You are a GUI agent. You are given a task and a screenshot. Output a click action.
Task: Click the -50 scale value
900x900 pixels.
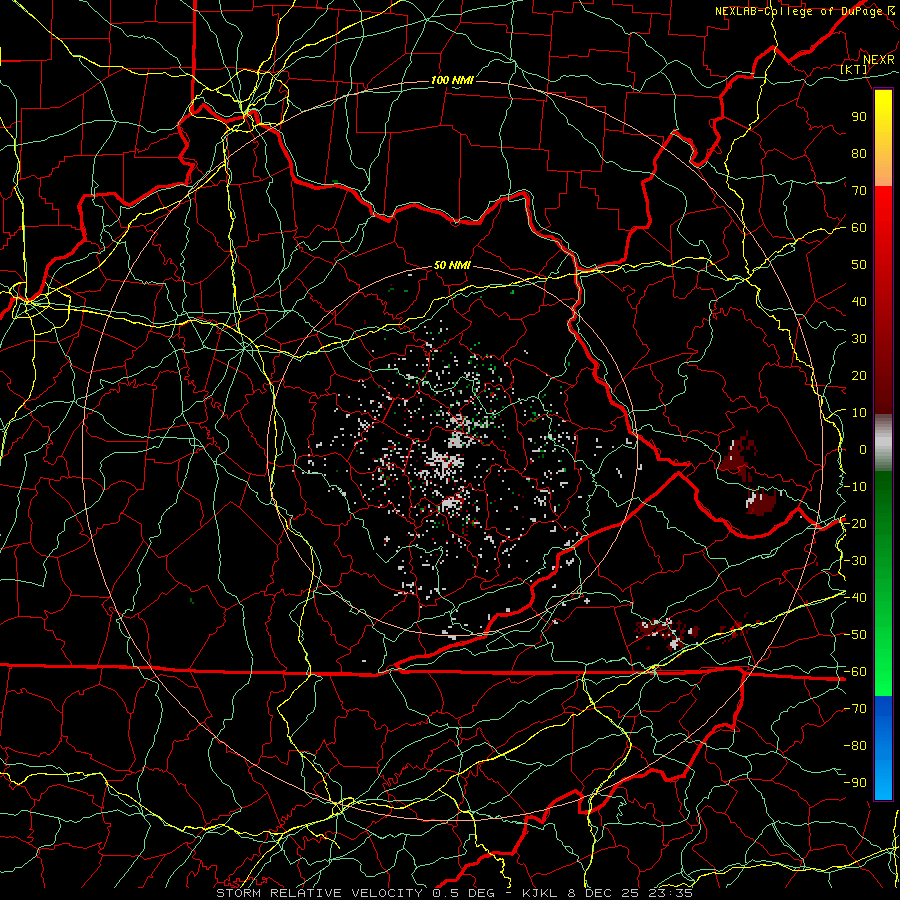pyautogui.click(x=855, y=635)
